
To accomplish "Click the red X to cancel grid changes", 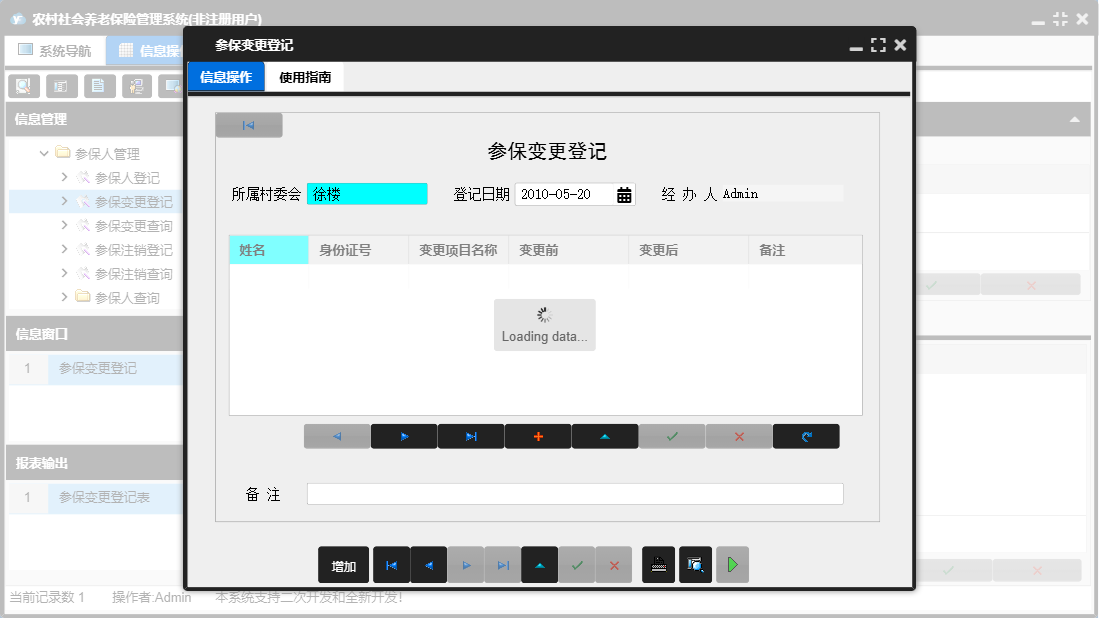I will pos(739,436).
